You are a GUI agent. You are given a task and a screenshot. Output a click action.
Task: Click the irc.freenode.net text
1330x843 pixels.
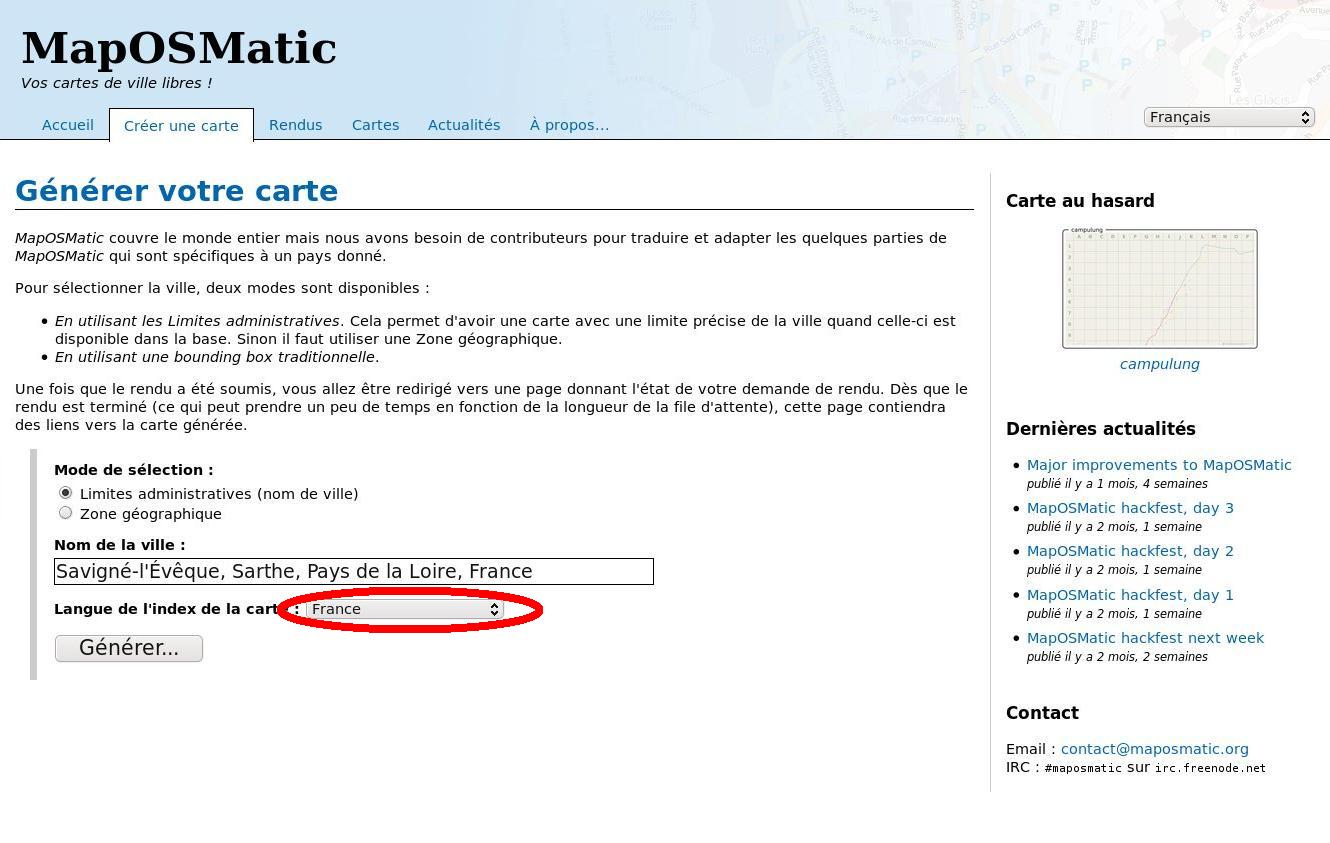pyautogui.click(x=1210, y=768)
